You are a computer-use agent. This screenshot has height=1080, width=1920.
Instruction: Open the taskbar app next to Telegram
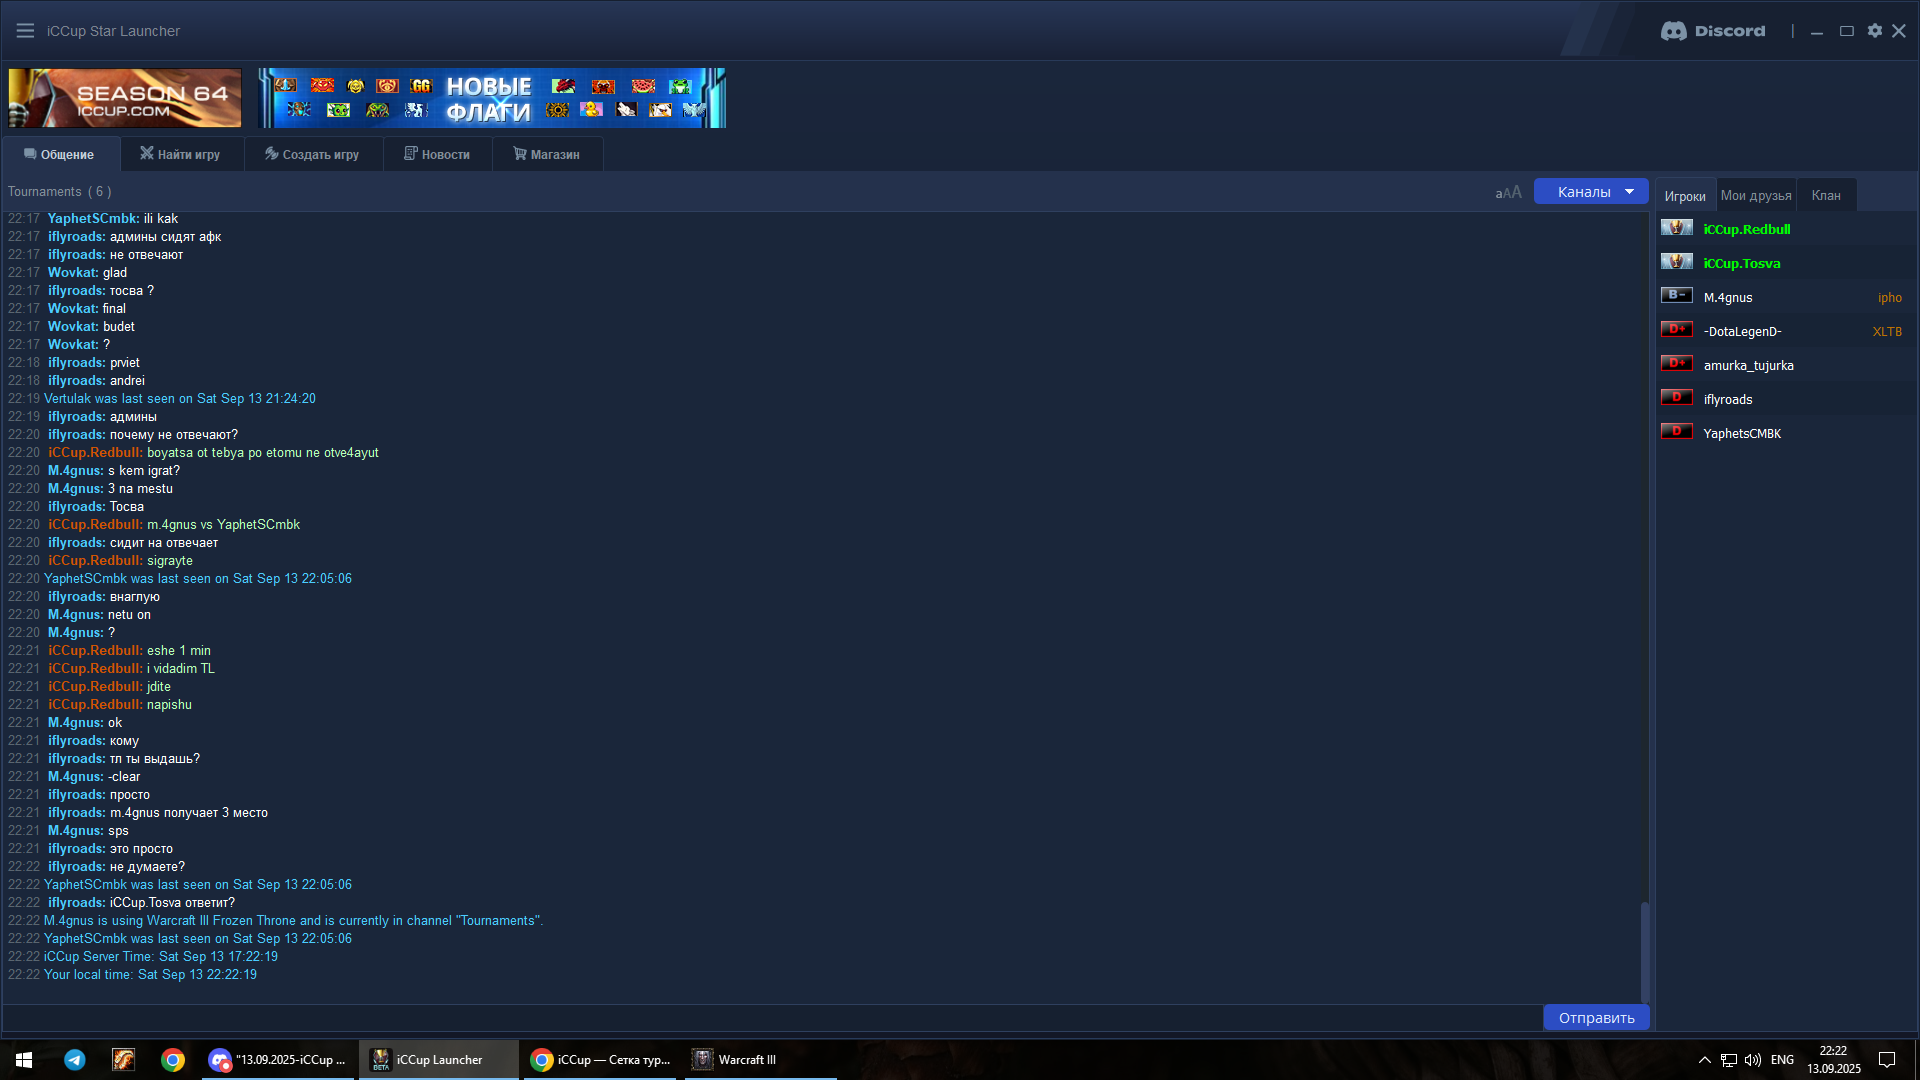124,1060
